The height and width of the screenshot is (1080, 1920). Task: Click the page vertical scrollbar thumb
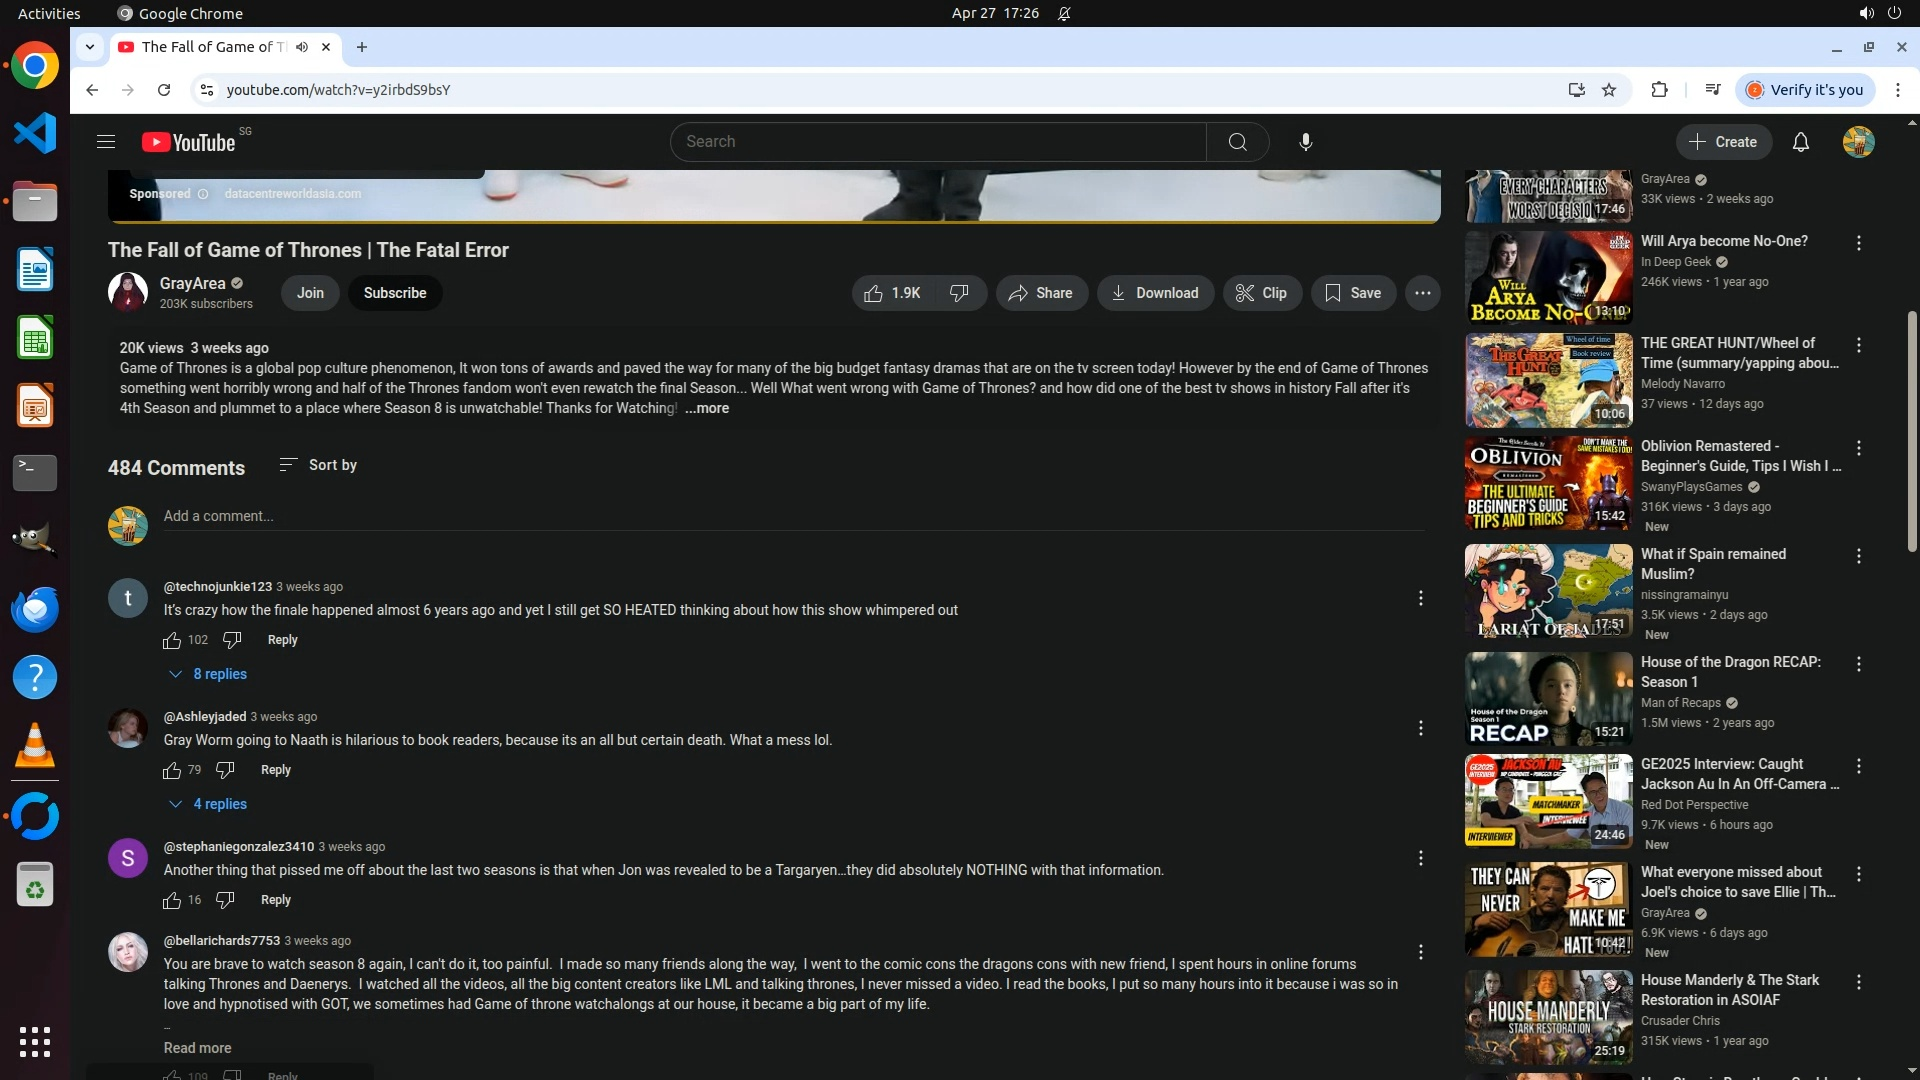[1912, 430]
